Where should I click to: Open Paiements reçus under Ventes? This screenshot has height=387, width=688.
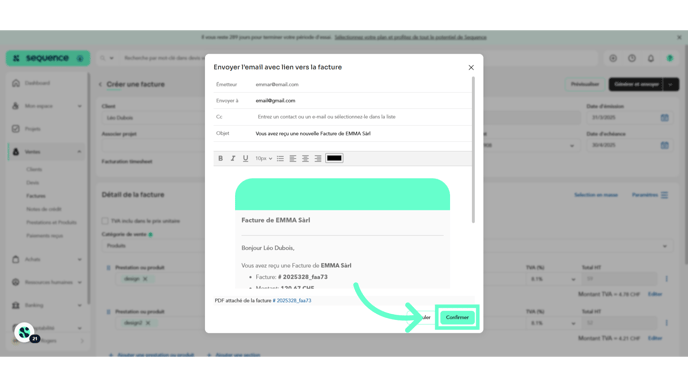pyautogui.click(x=45, y=236)
